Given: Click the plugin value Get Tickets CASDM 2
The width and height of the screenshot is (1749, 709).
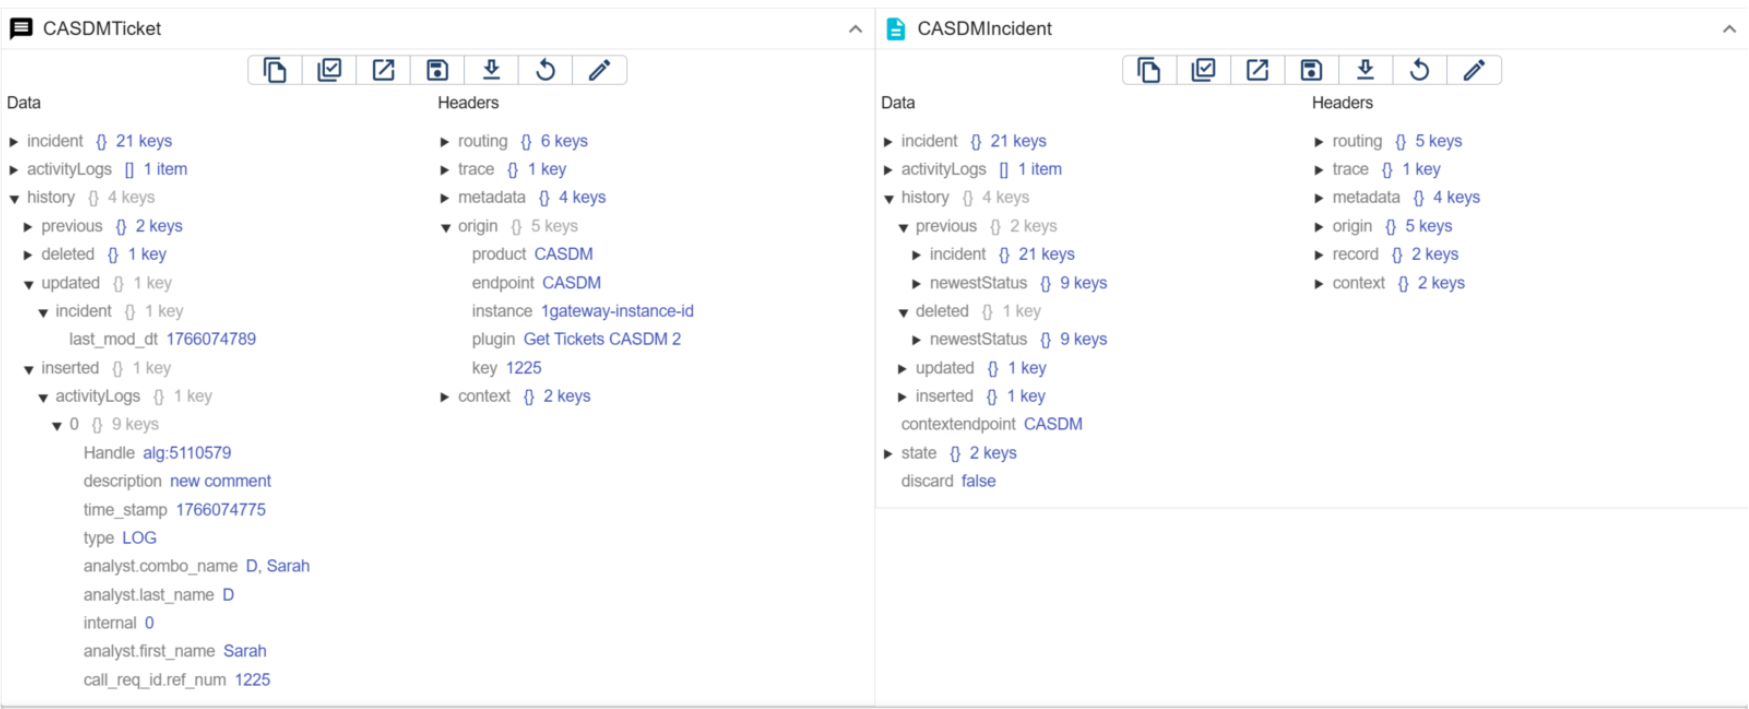Looking at the screenshot, I should pos(602,339).
